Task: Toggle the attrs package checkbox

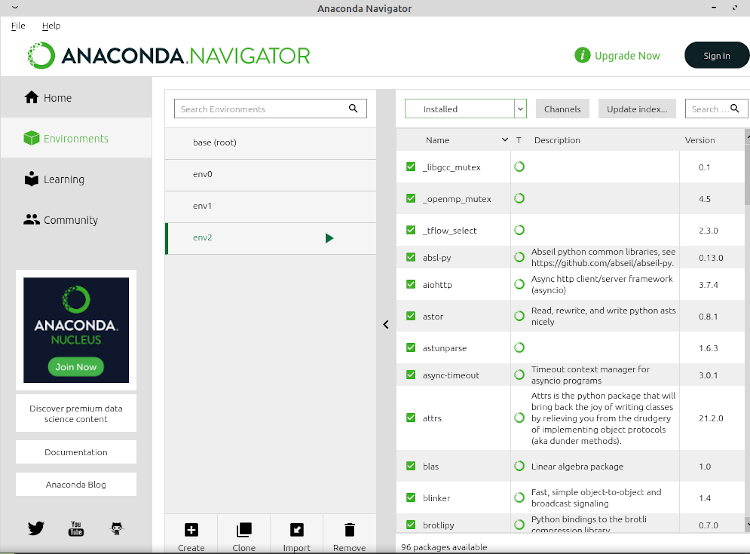Action: coord(410,418)
